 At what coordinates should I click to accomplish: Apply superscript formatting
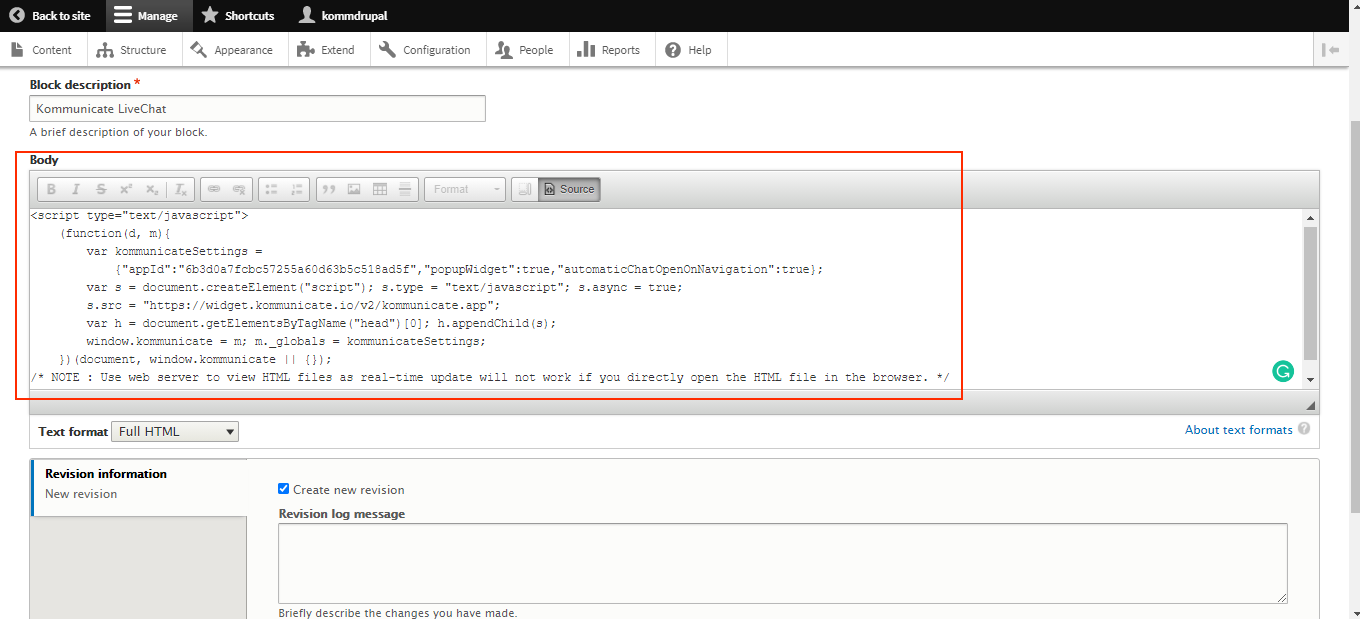pyautogui.click(x=125, y=188)
